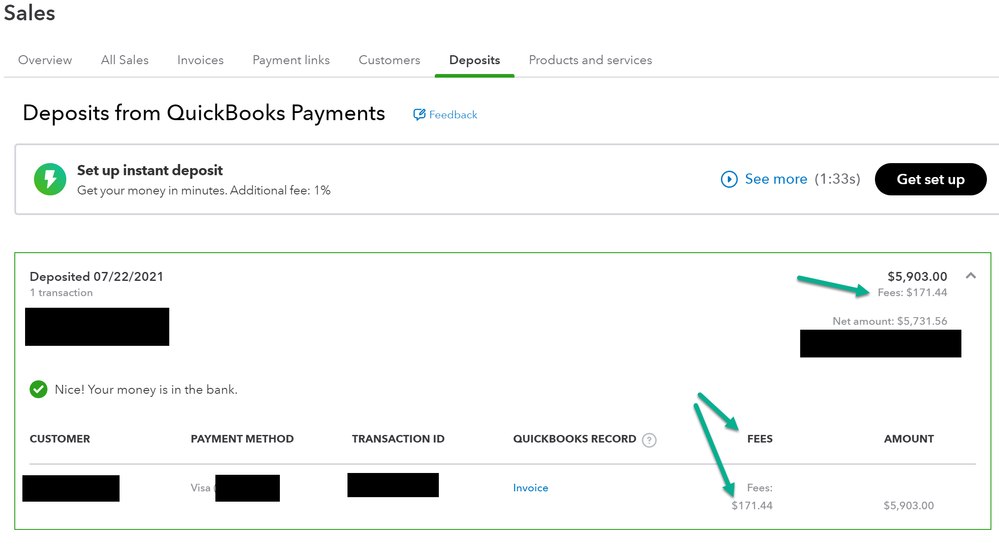Image resolution: width=999 pixels, height=547 pixels.
Task: Click the green checkmark success icon
Action: pos(39,389)
